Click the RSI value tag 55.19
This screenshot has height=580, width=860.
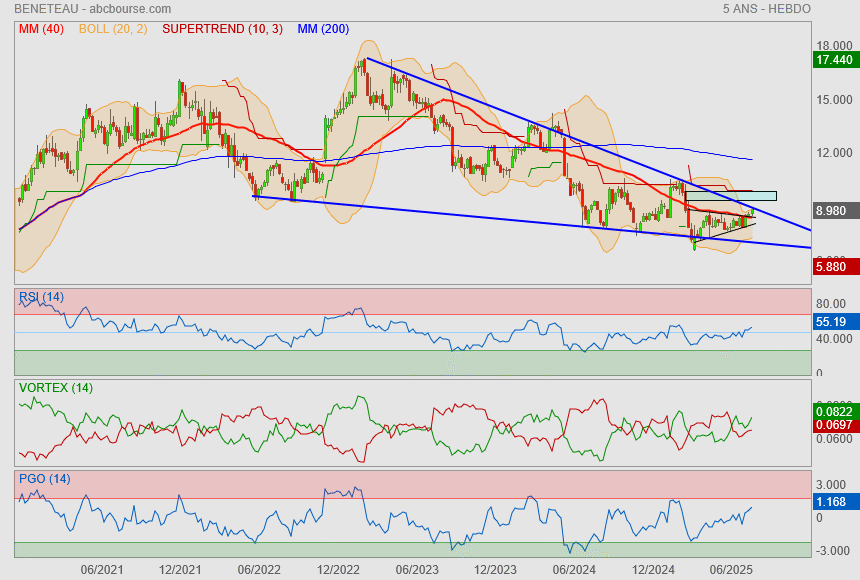(834, 322)
